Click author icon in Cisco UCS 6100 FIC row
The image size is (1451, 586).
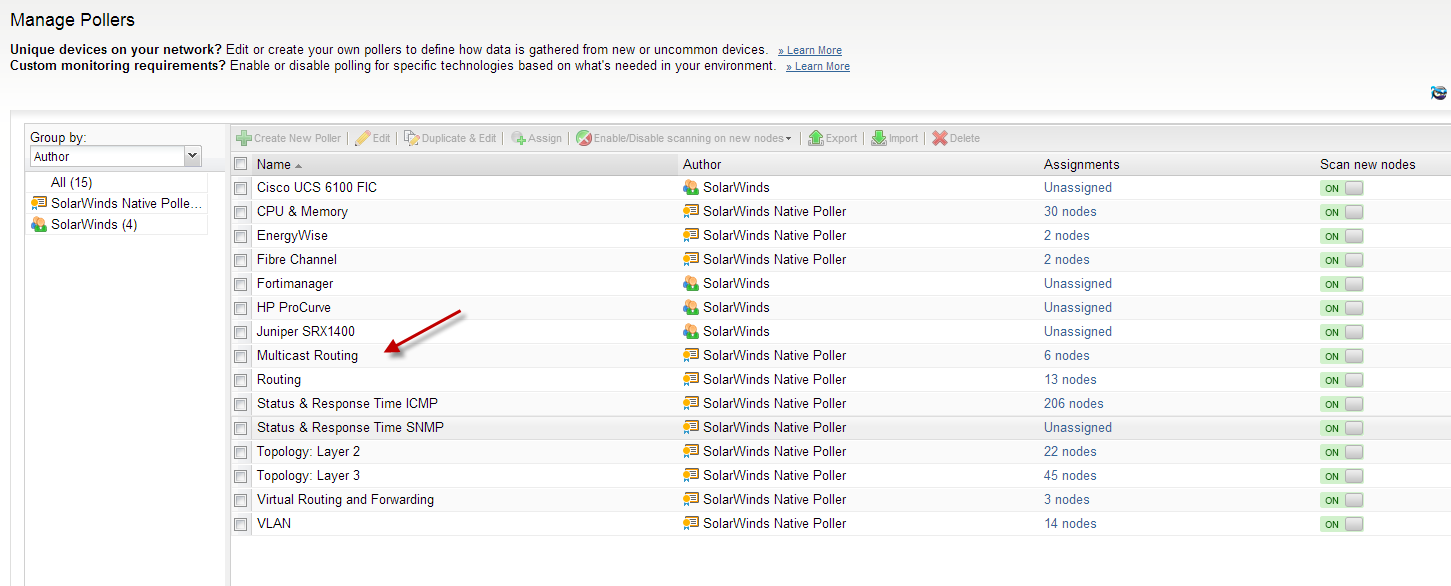pyautogui.click(x=691, y=187)
